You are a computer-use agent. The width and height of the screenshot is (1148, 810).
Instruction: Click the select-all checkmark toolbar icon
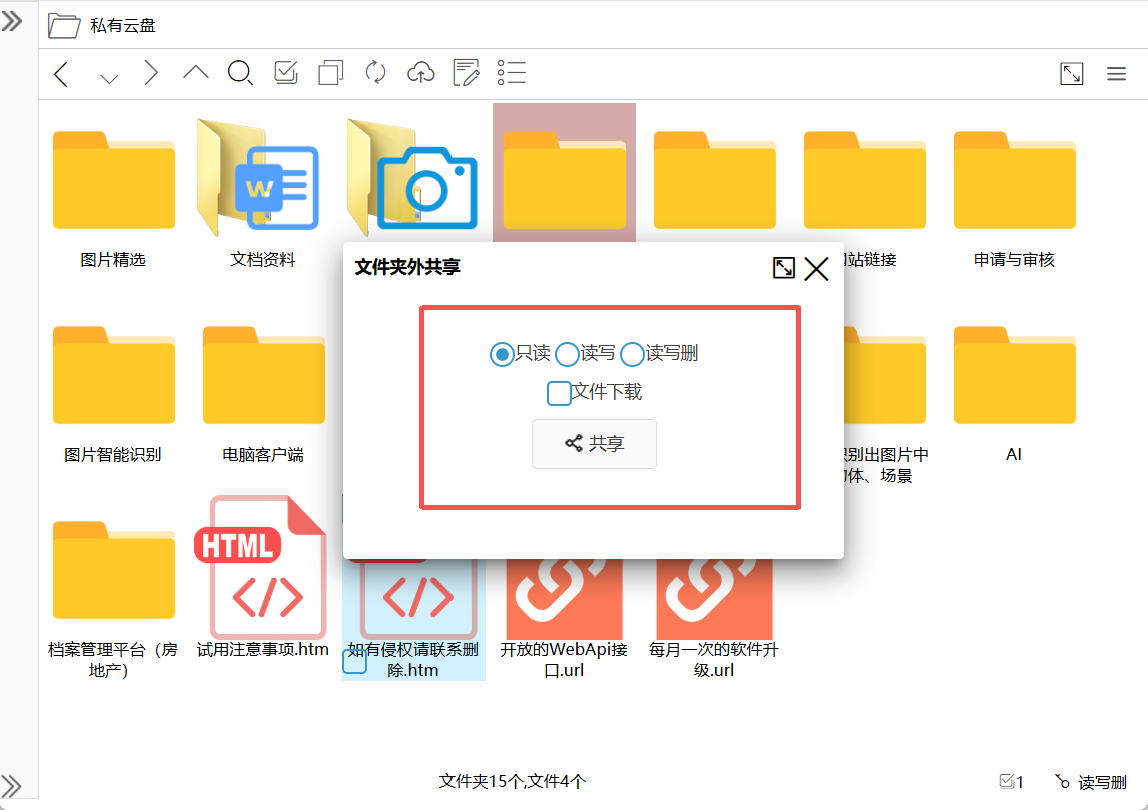tap(286, 72)
